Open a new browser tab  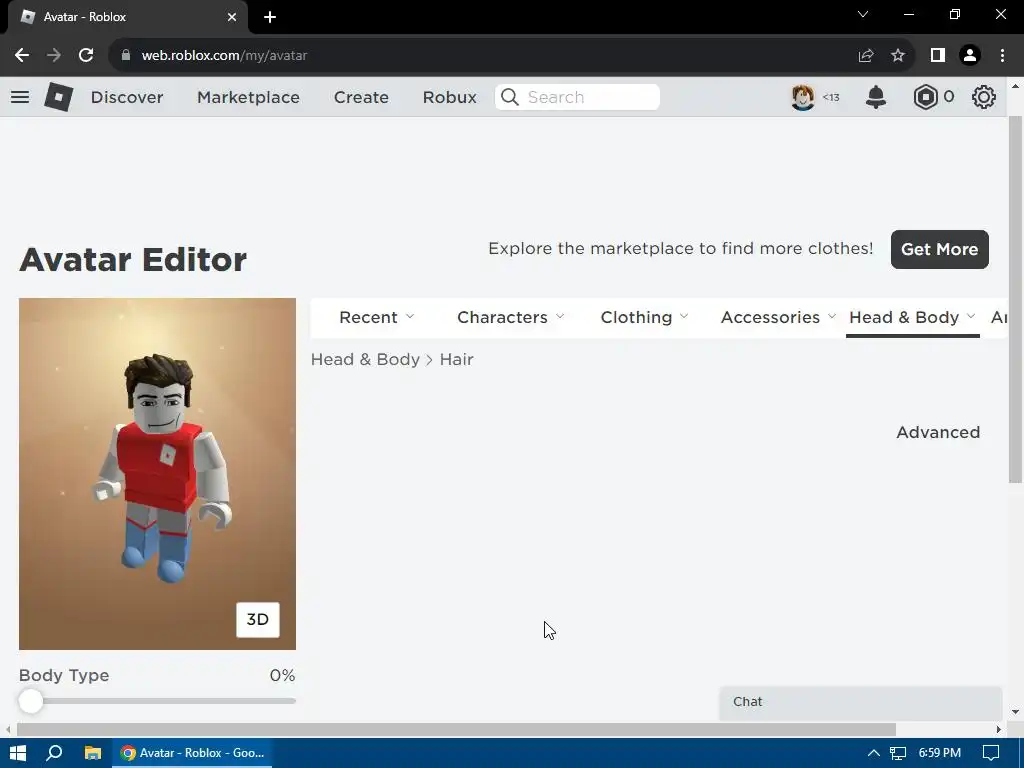tap(270, 17)
